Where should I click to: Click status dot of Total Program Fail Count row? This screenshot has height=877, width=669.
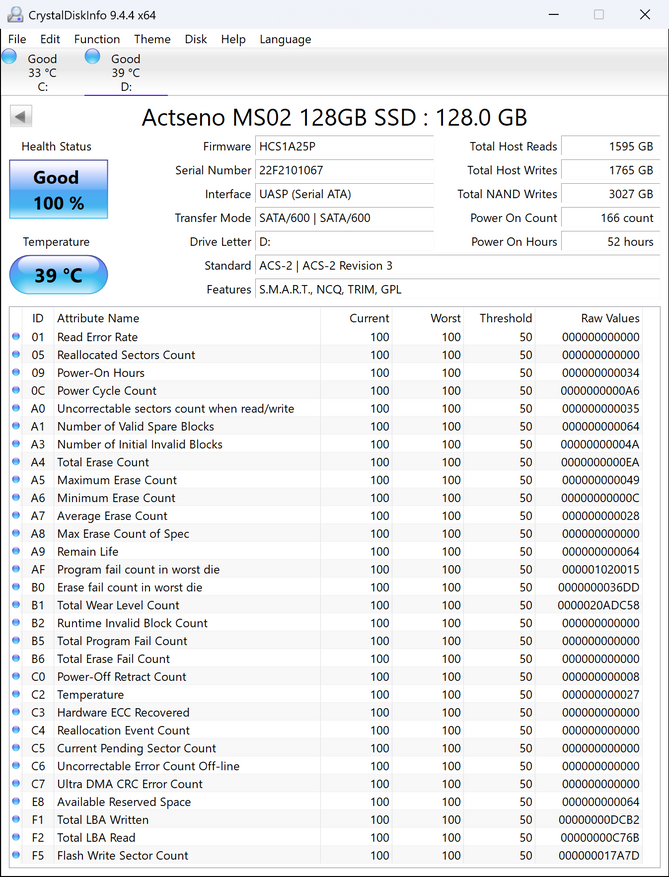tap(16, 641)
